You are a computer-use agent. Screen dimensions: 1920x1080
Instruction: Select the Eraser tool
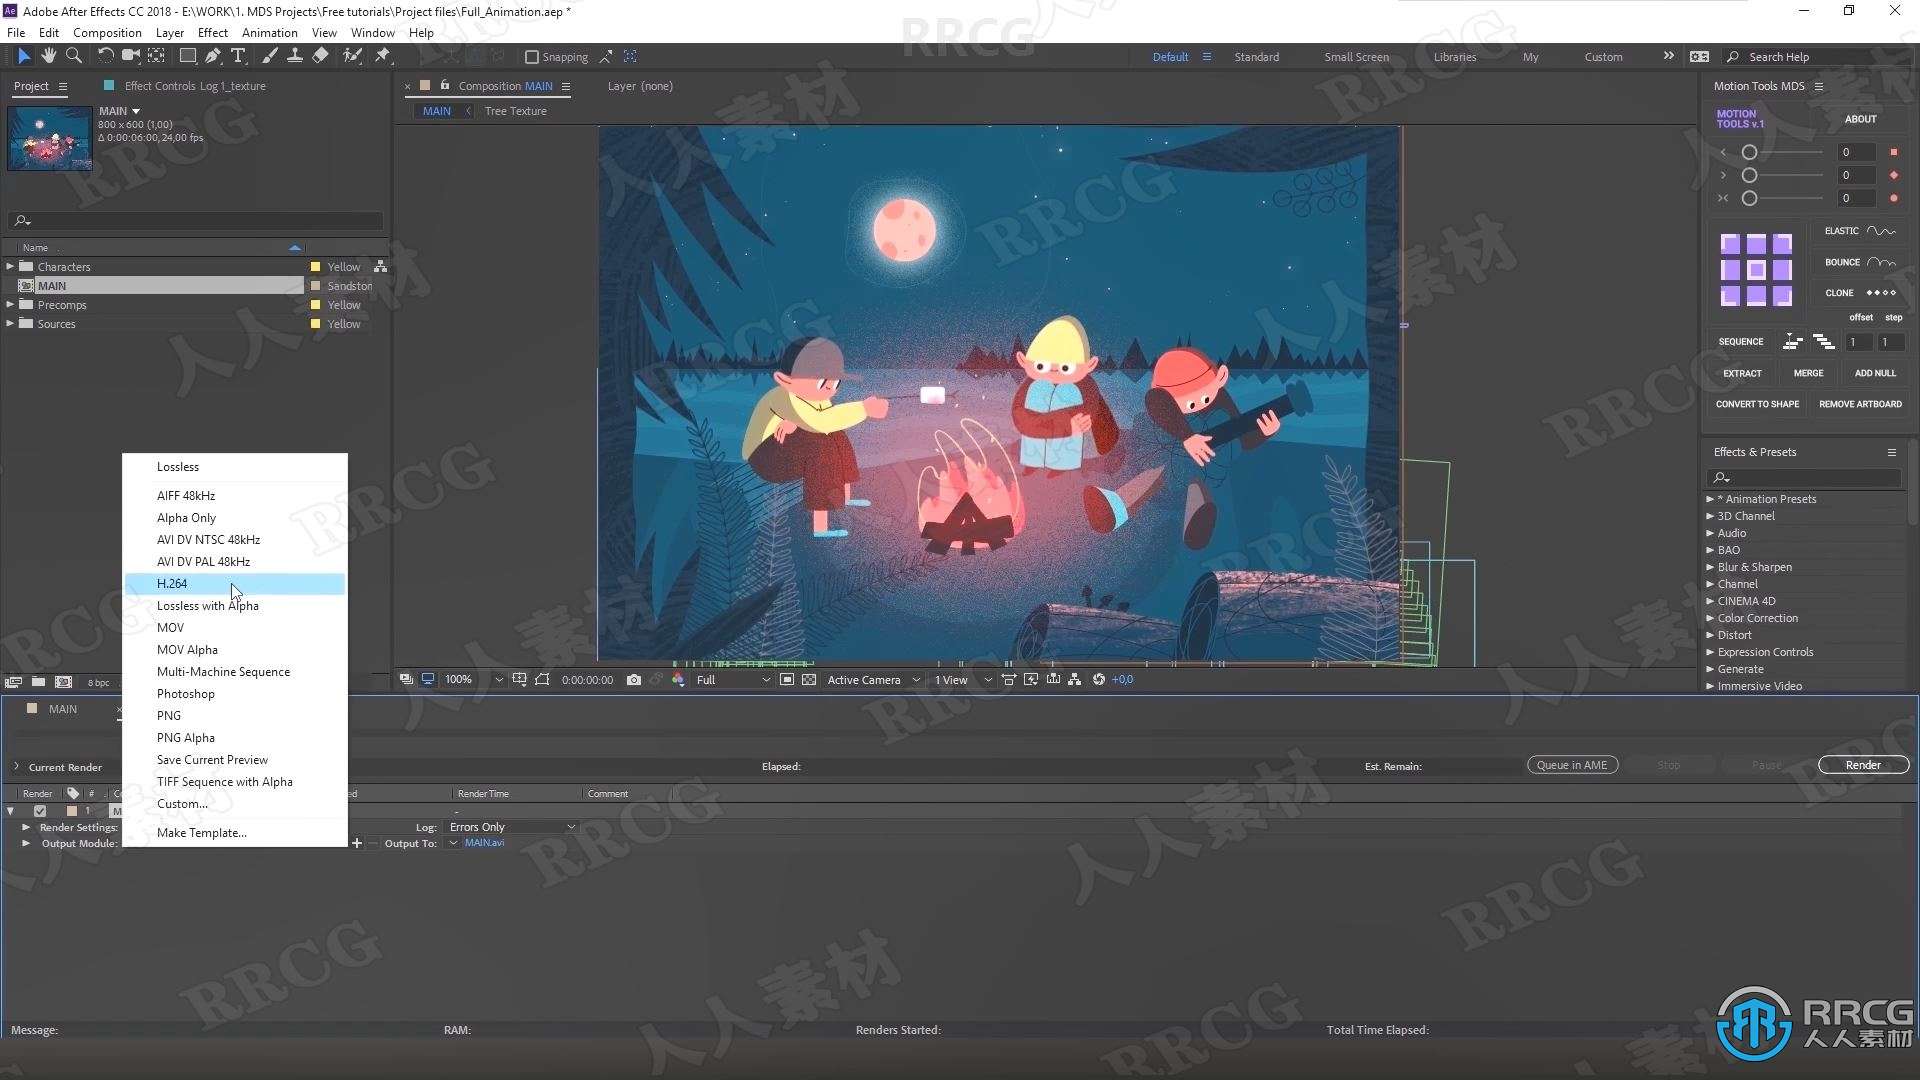[x=320, y=56]
